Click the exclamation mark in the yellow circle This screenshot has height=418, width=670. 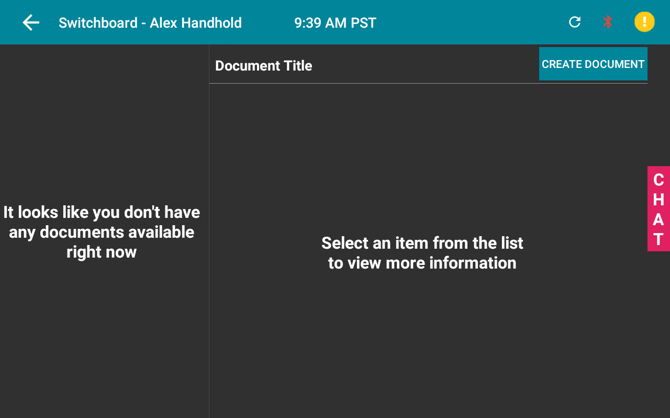[644, 22]
